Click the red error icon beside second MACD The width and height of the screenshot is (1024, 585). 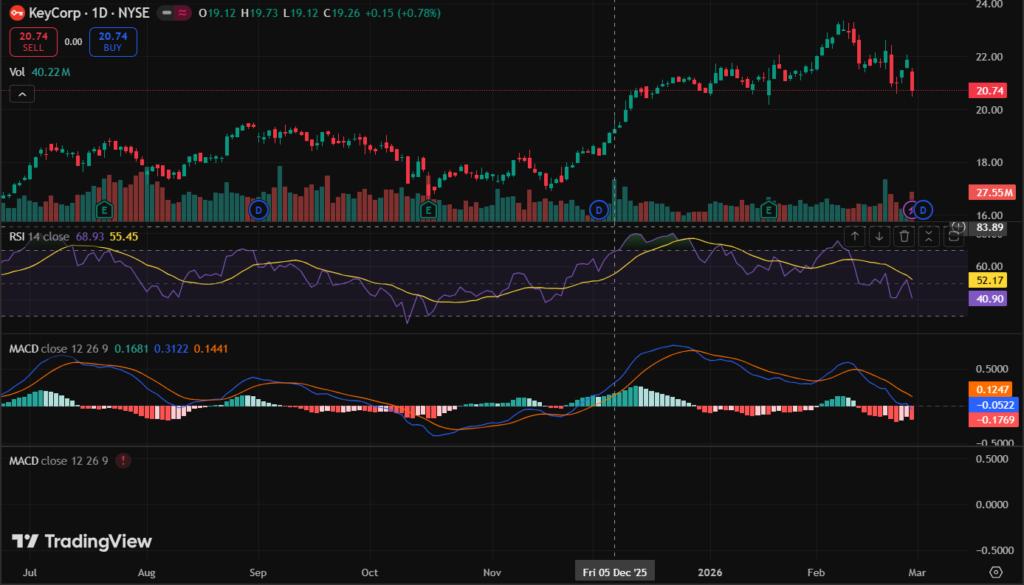pos(123,461)
